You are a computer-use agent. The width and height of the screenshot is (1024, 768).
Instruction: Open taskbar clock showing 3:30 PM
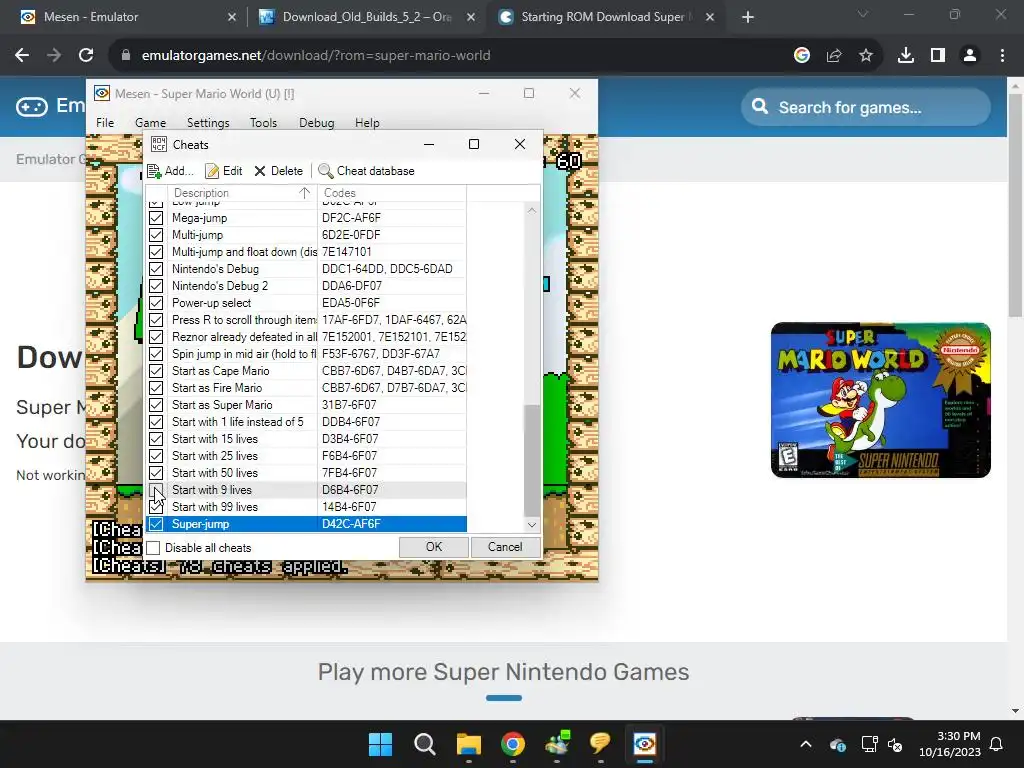pos(950,744)
